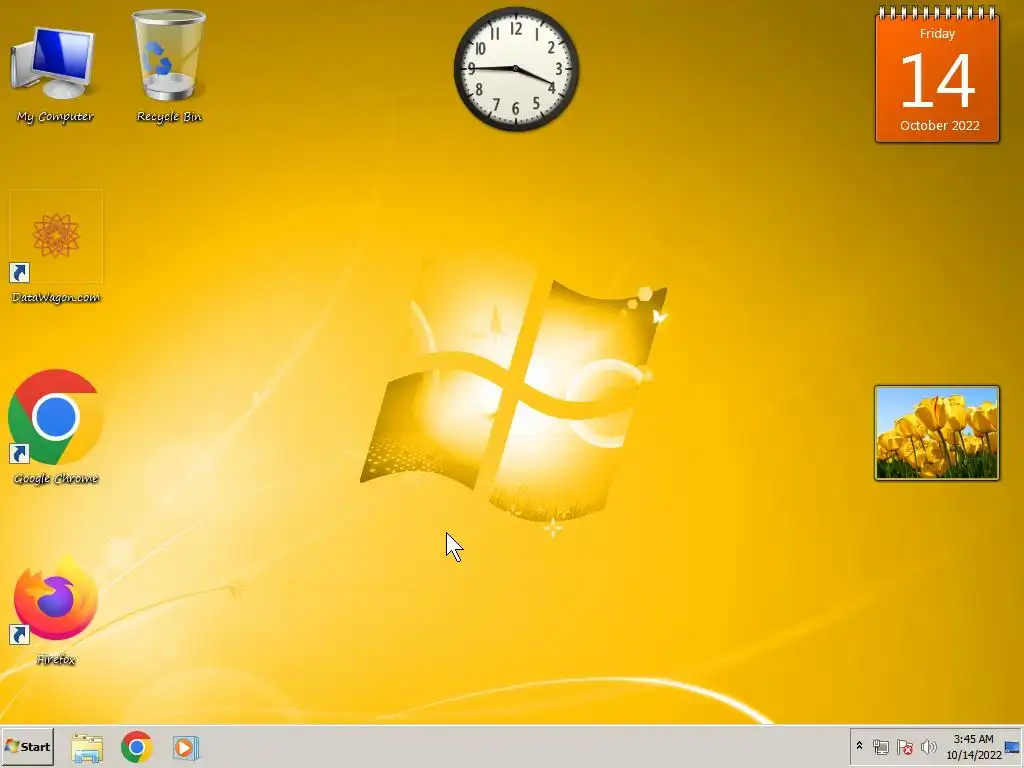Click the "DataWagon.com" icon label
Image resolution: width=1024 pixels, height=768 pixels.
[x=56, y=298]
